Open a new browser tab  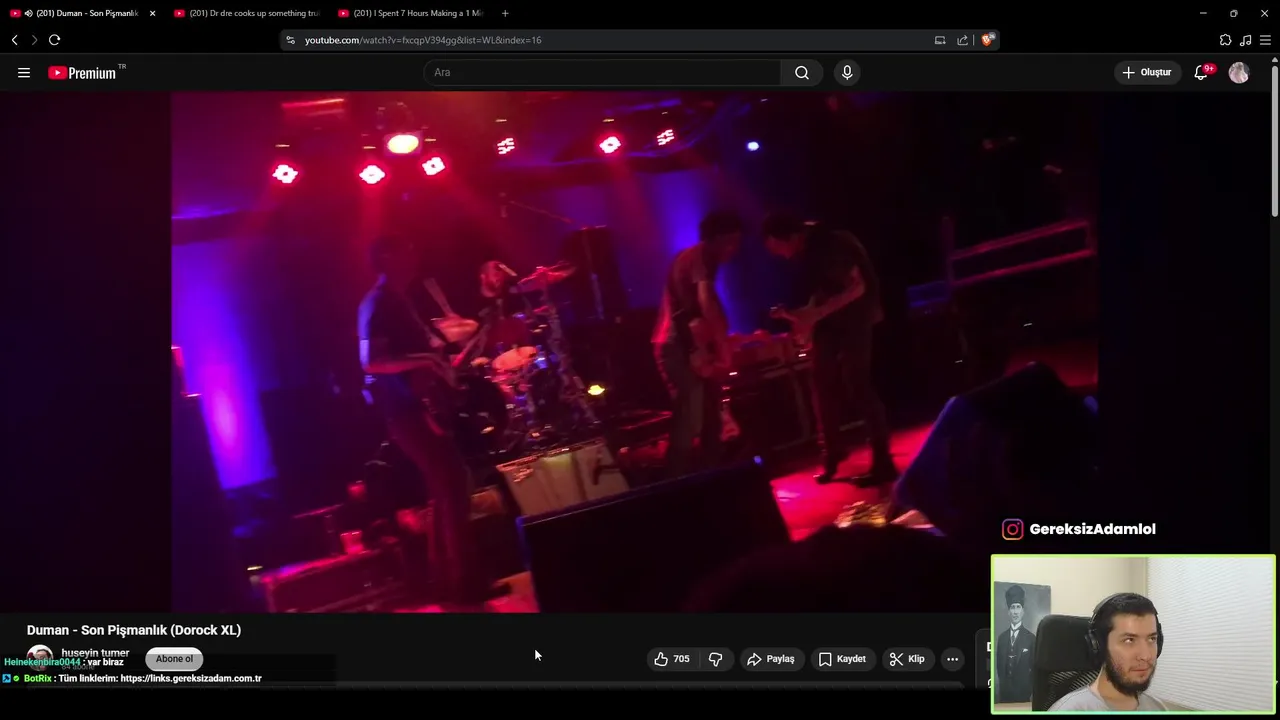click(x=505, y=13)
